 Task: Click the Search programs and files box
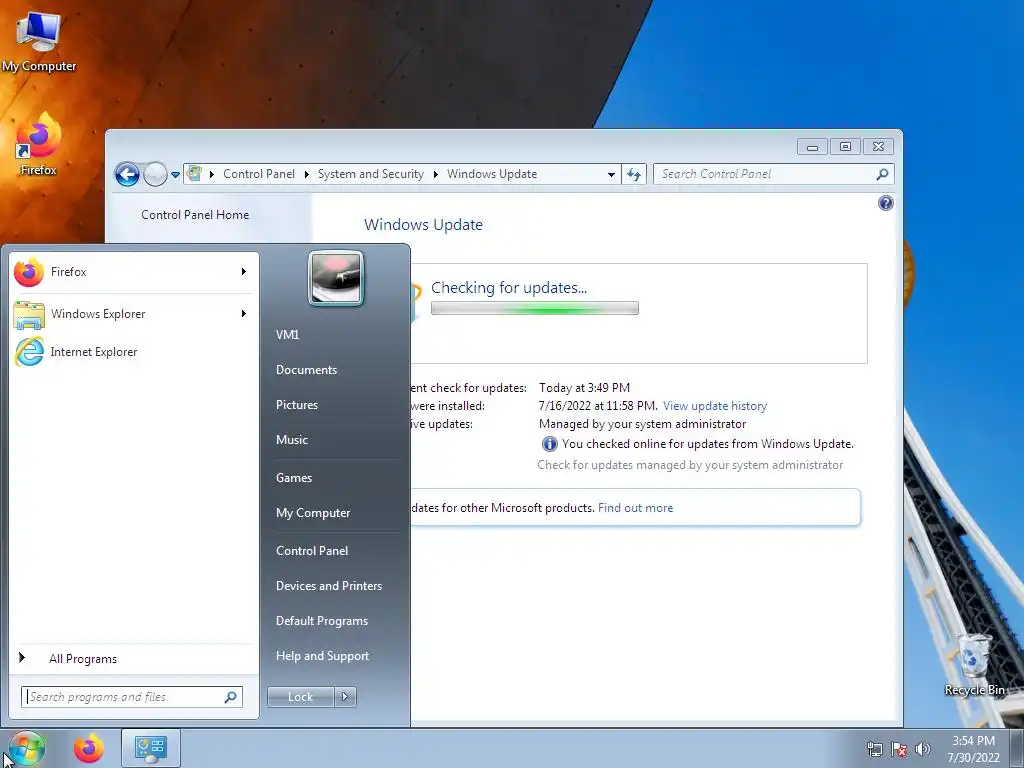[x=131, y=697]
